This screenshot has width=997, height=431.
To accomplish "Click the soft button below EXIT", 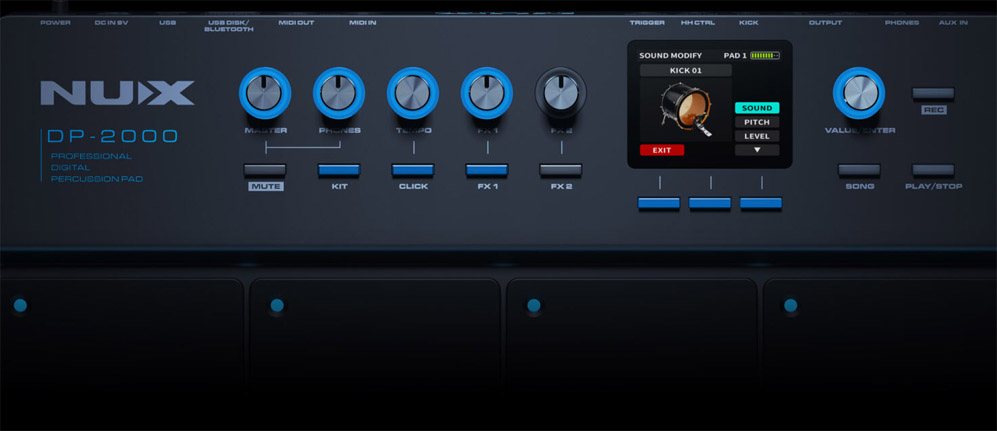I will click(659, 203).
